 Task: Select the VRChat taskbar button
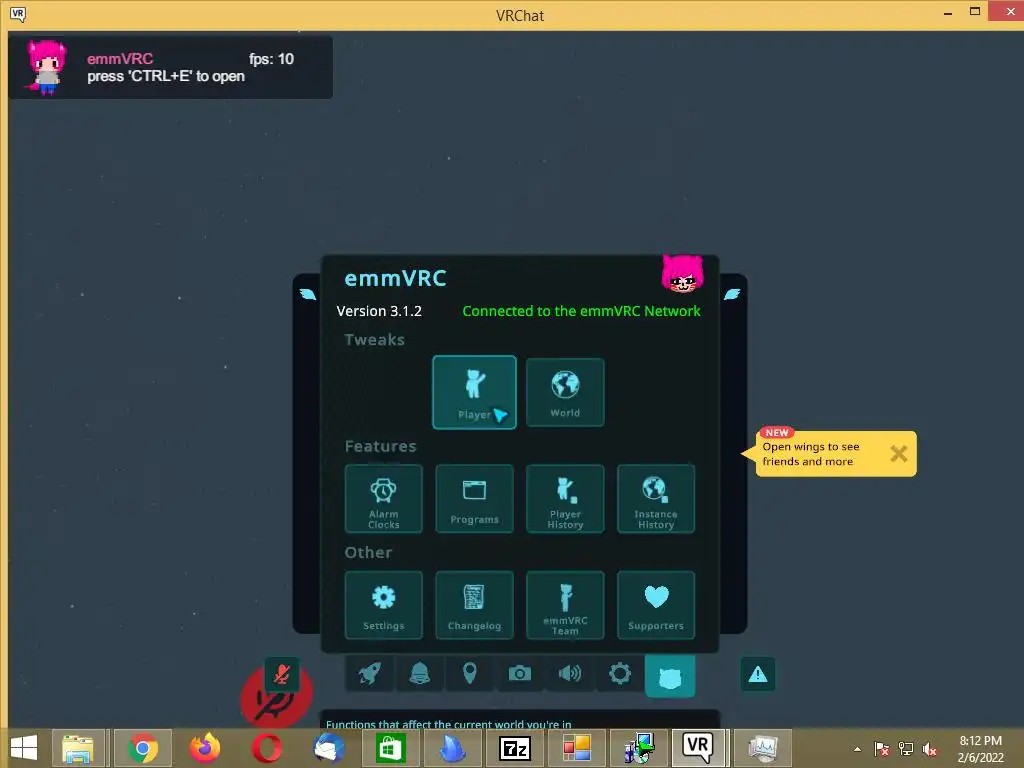coord(697,748)
